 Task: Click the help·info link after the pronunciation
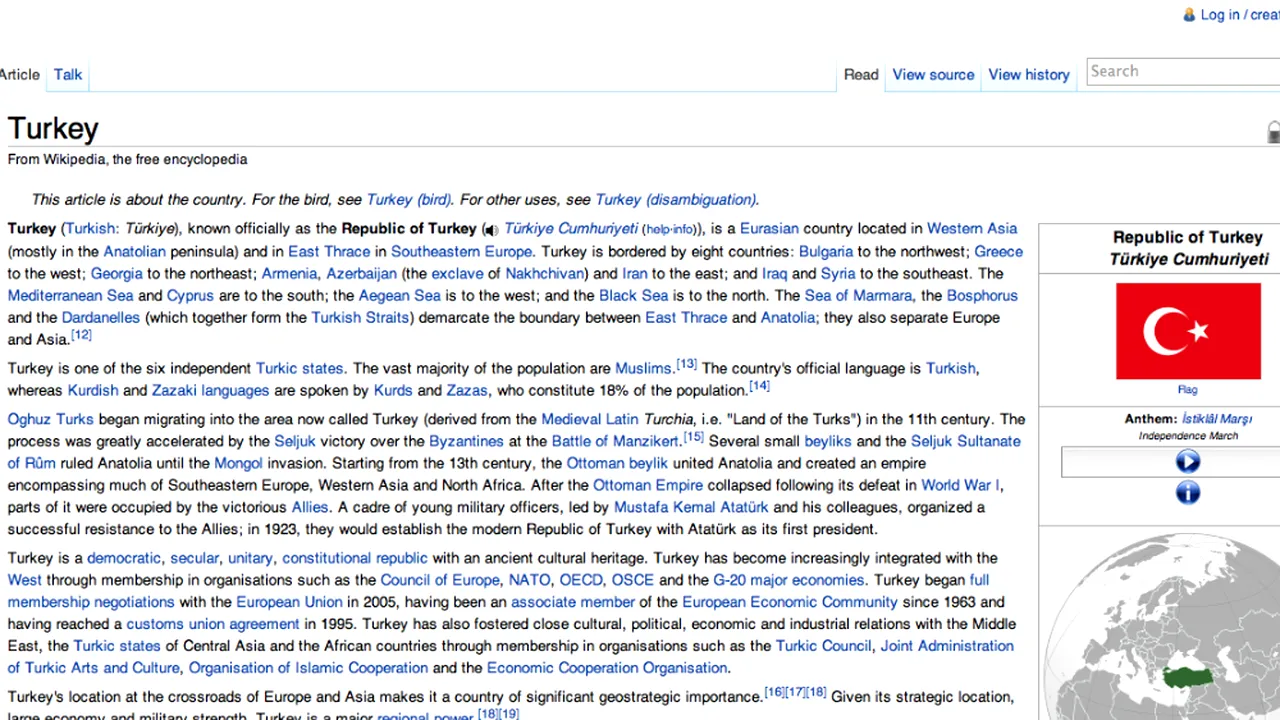coord(668,229)
